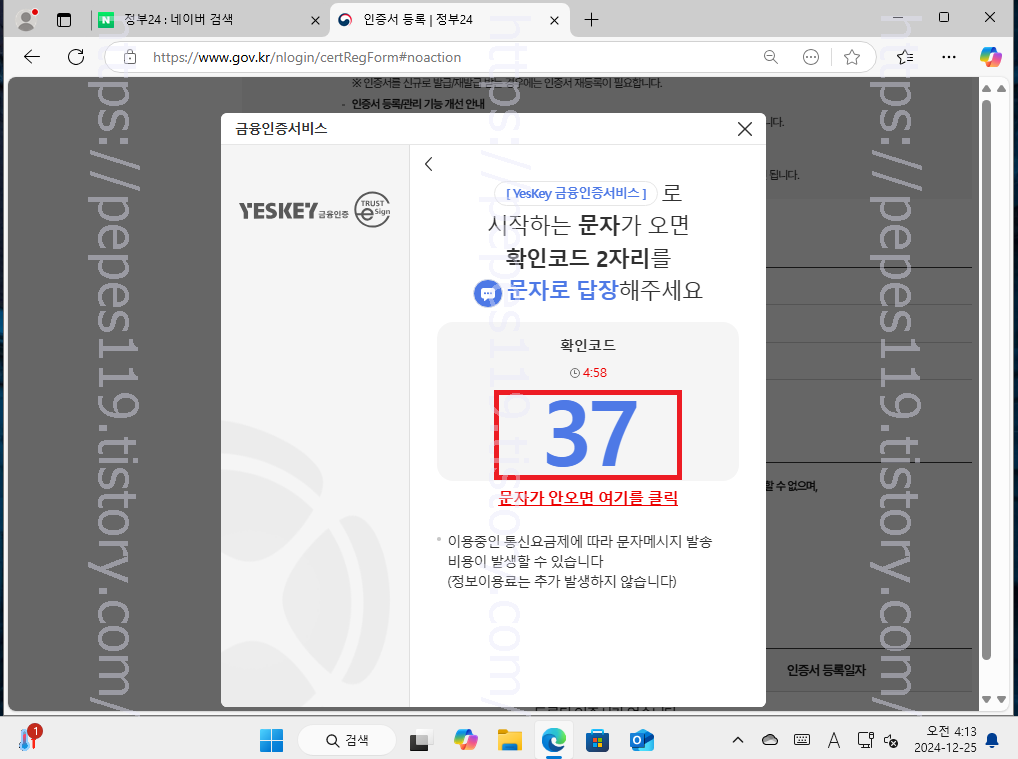
Task: Open Microsoft Store from the taskbar
Action: tap(597, 740)
